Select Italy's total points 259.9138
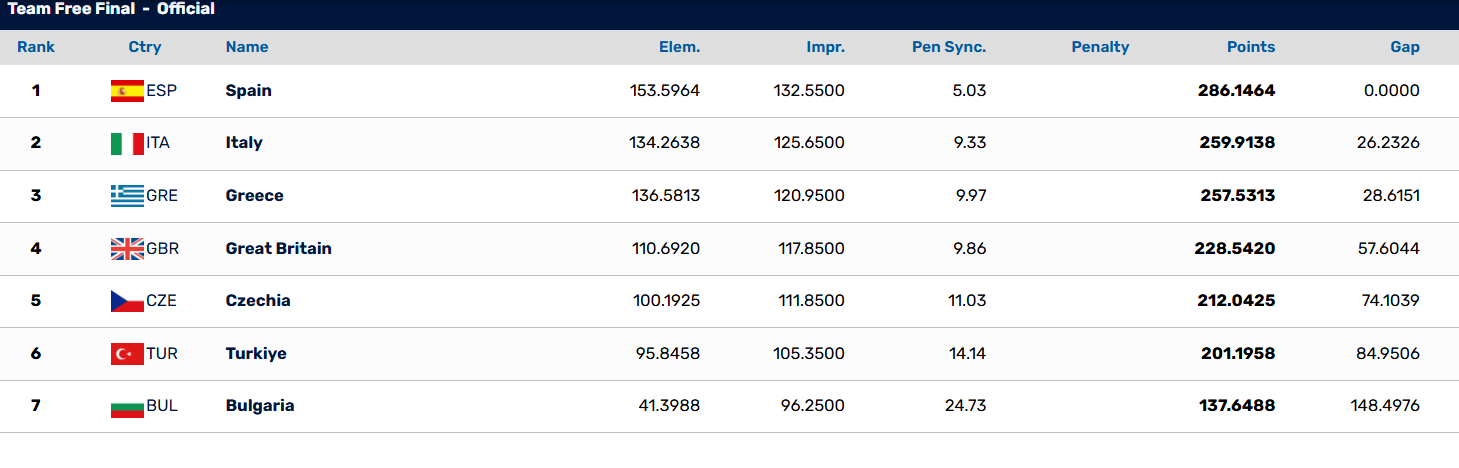The height and width of the screenshot is (468, 1459). pos(1237,143)
